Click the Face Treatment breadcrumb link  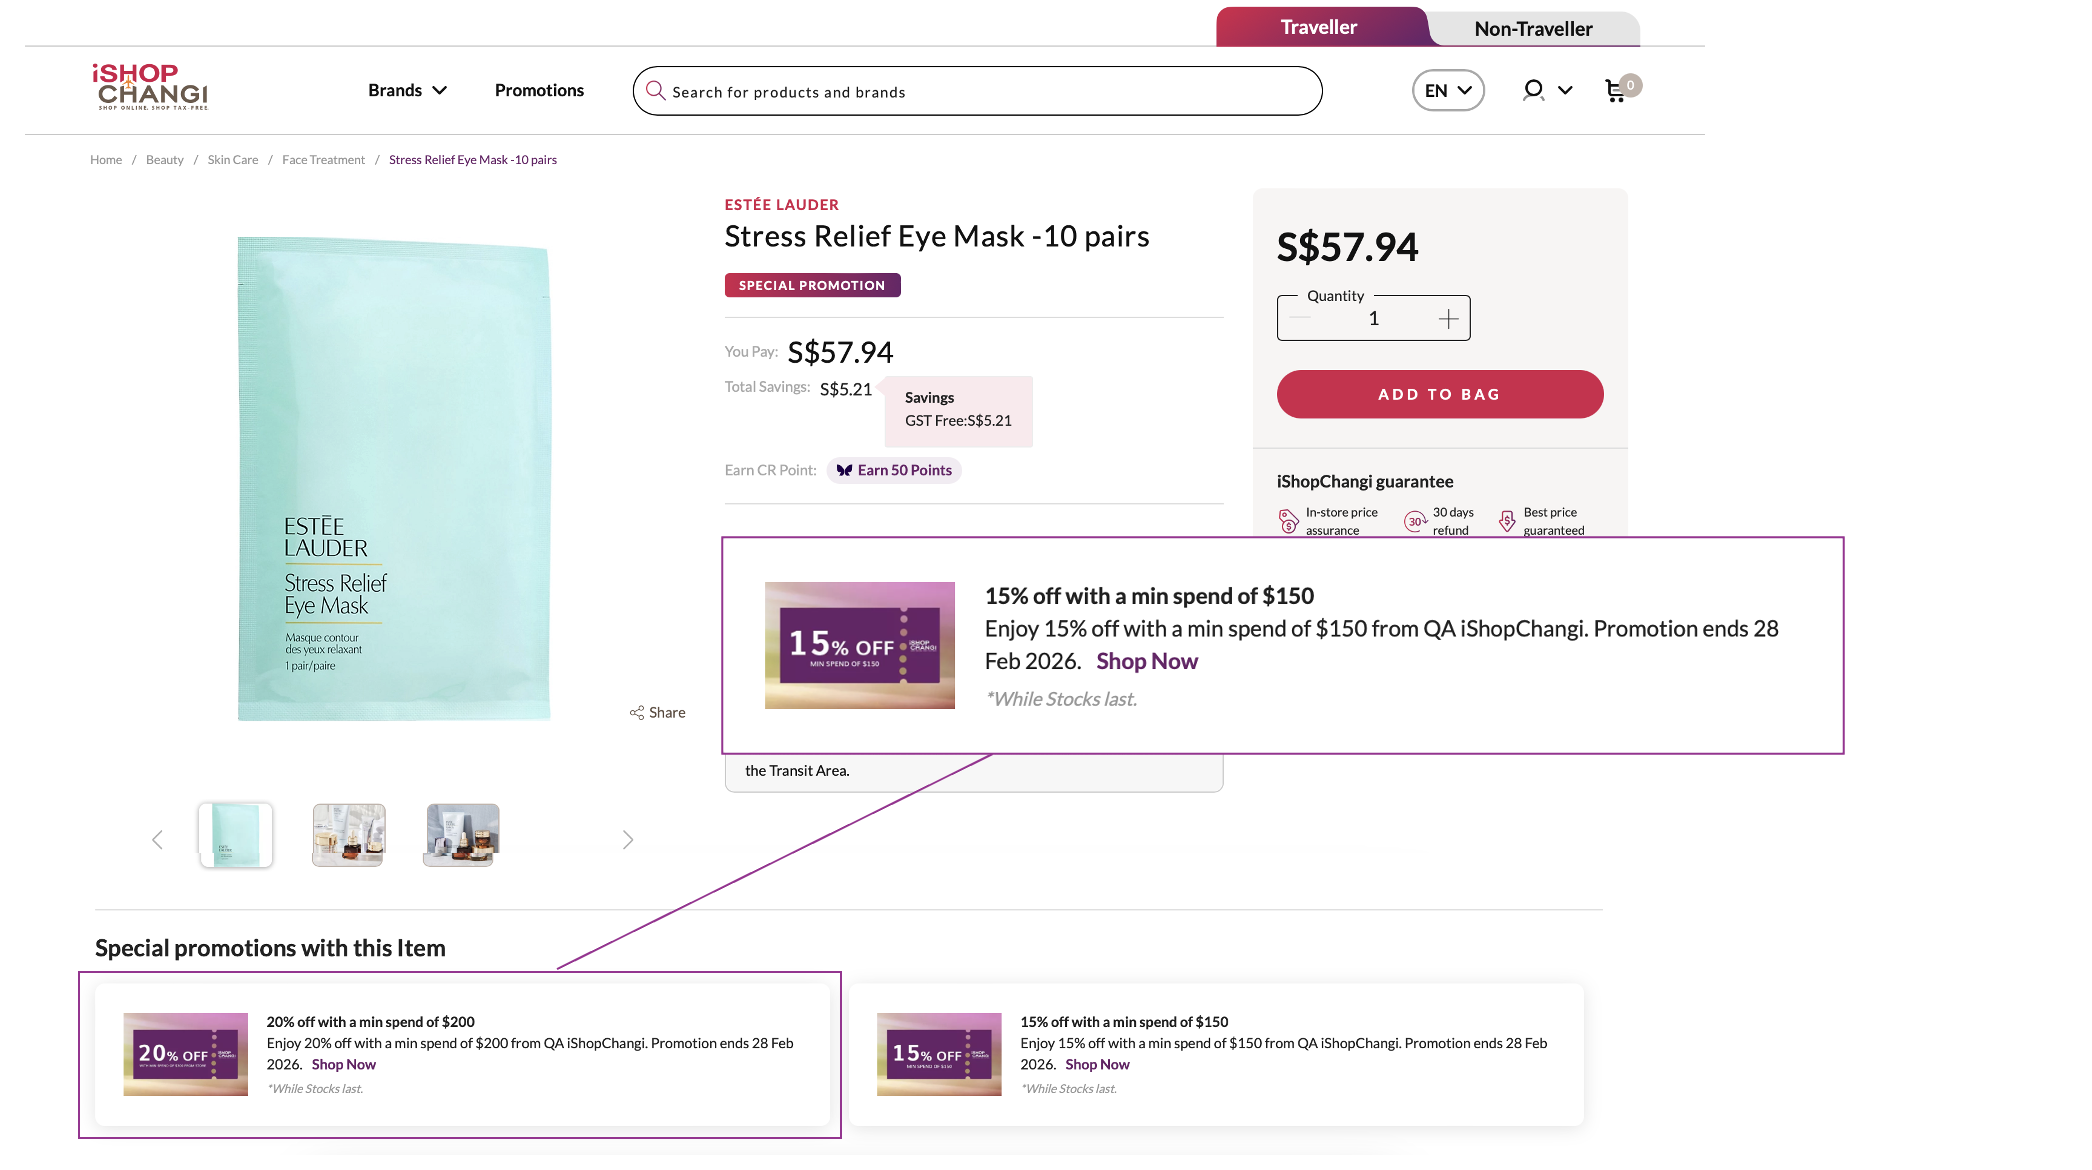point(323,160)
